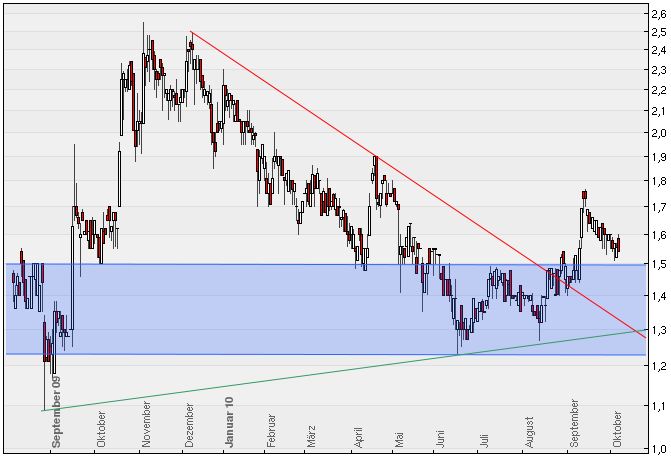The width and height of the screenshot is (671, 457).
Task: Click the price label 1,1
Action: pyautogui.click(x=659, y=406)
